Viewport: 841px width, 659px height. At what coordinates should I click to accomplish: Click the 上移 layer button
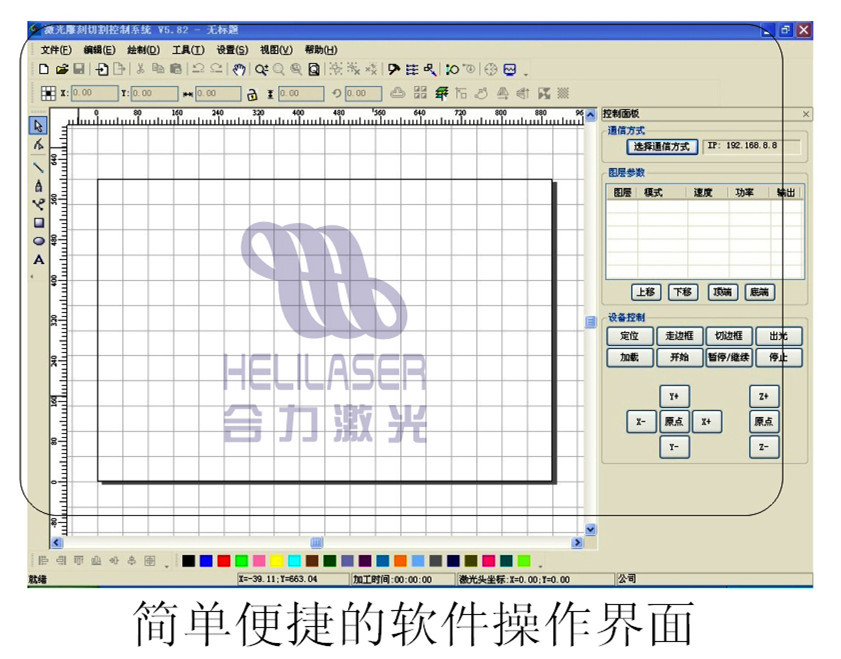(646, 292)
